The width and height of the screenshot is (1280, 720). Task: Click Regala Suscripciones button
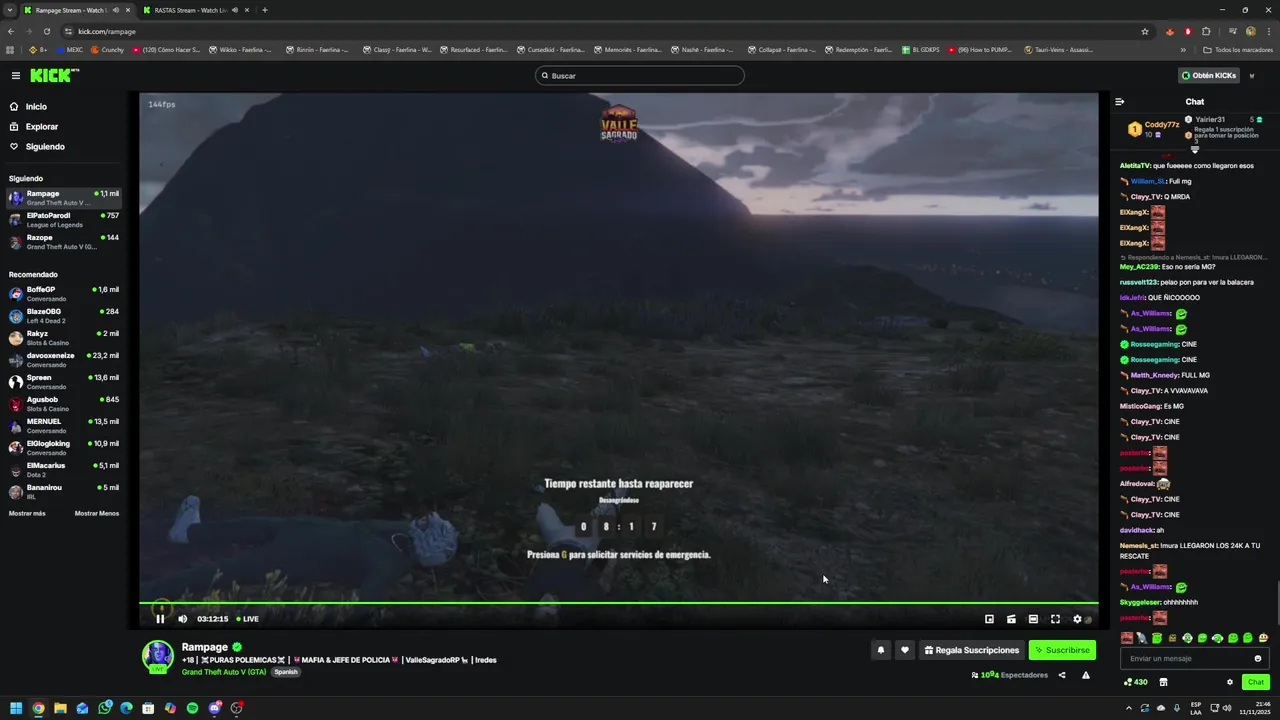coord(972,650)
